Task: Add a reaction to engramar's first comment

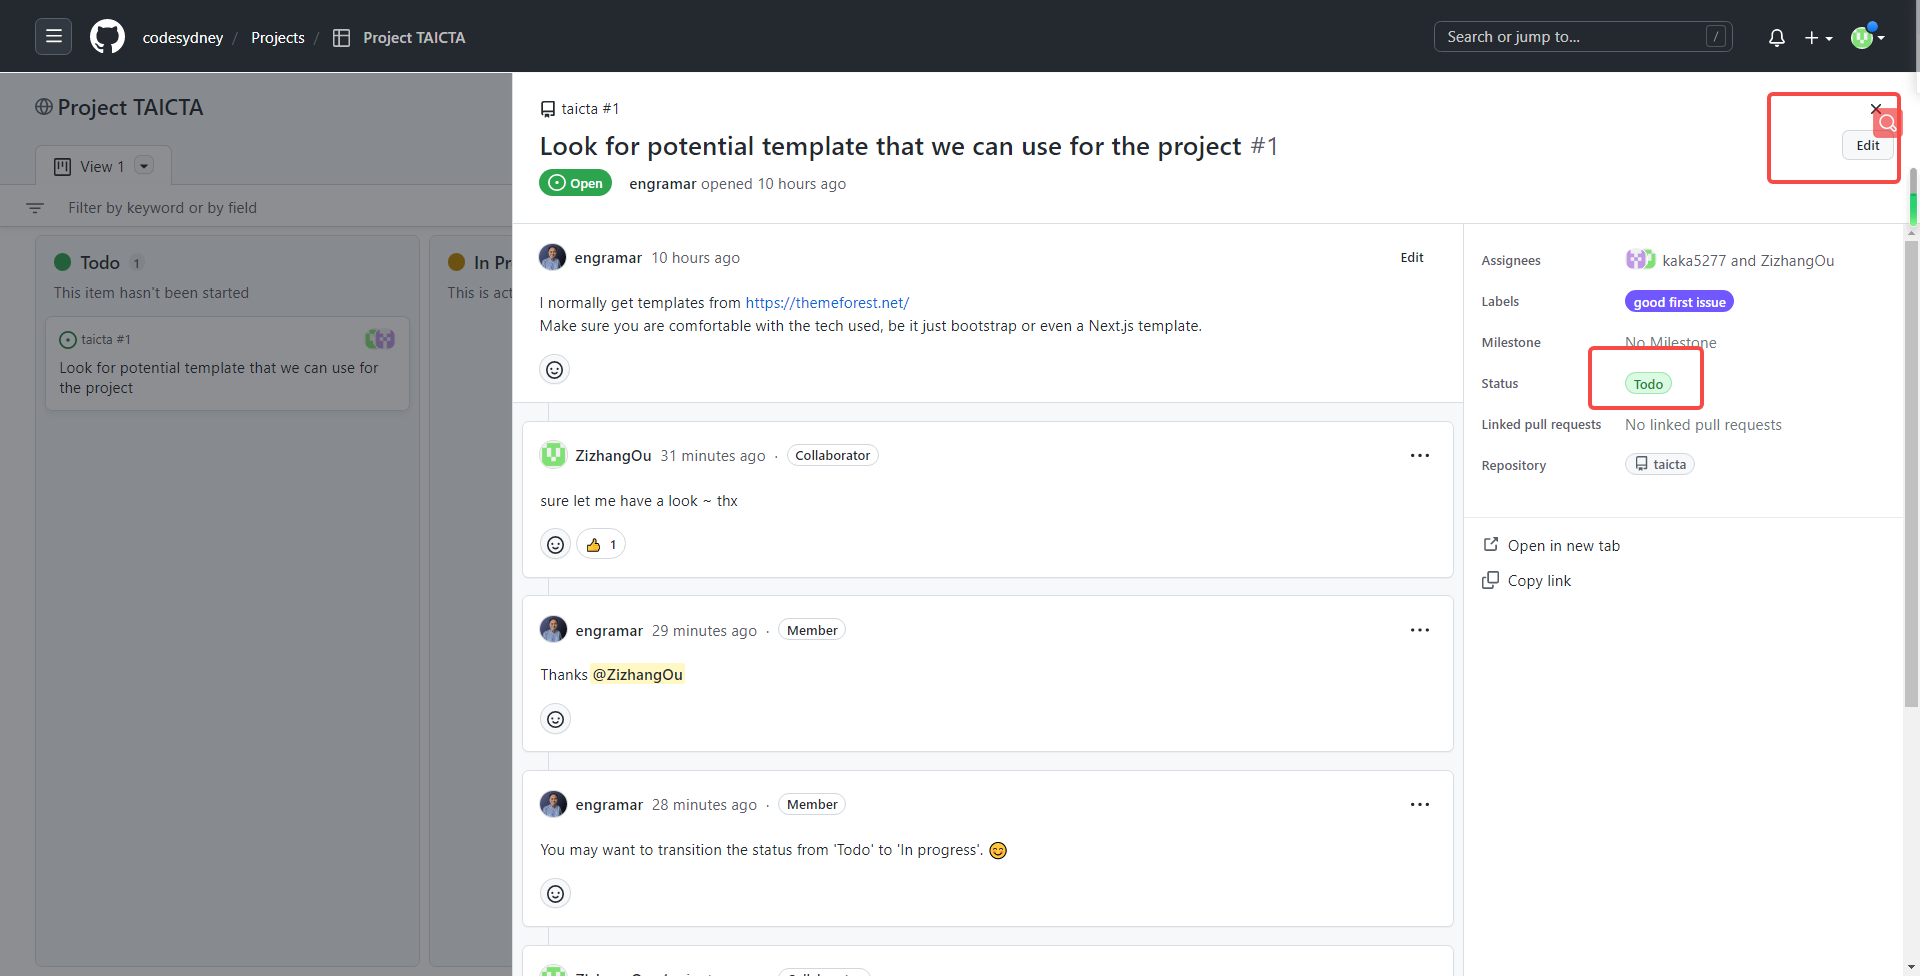Action: coord(555,369)
